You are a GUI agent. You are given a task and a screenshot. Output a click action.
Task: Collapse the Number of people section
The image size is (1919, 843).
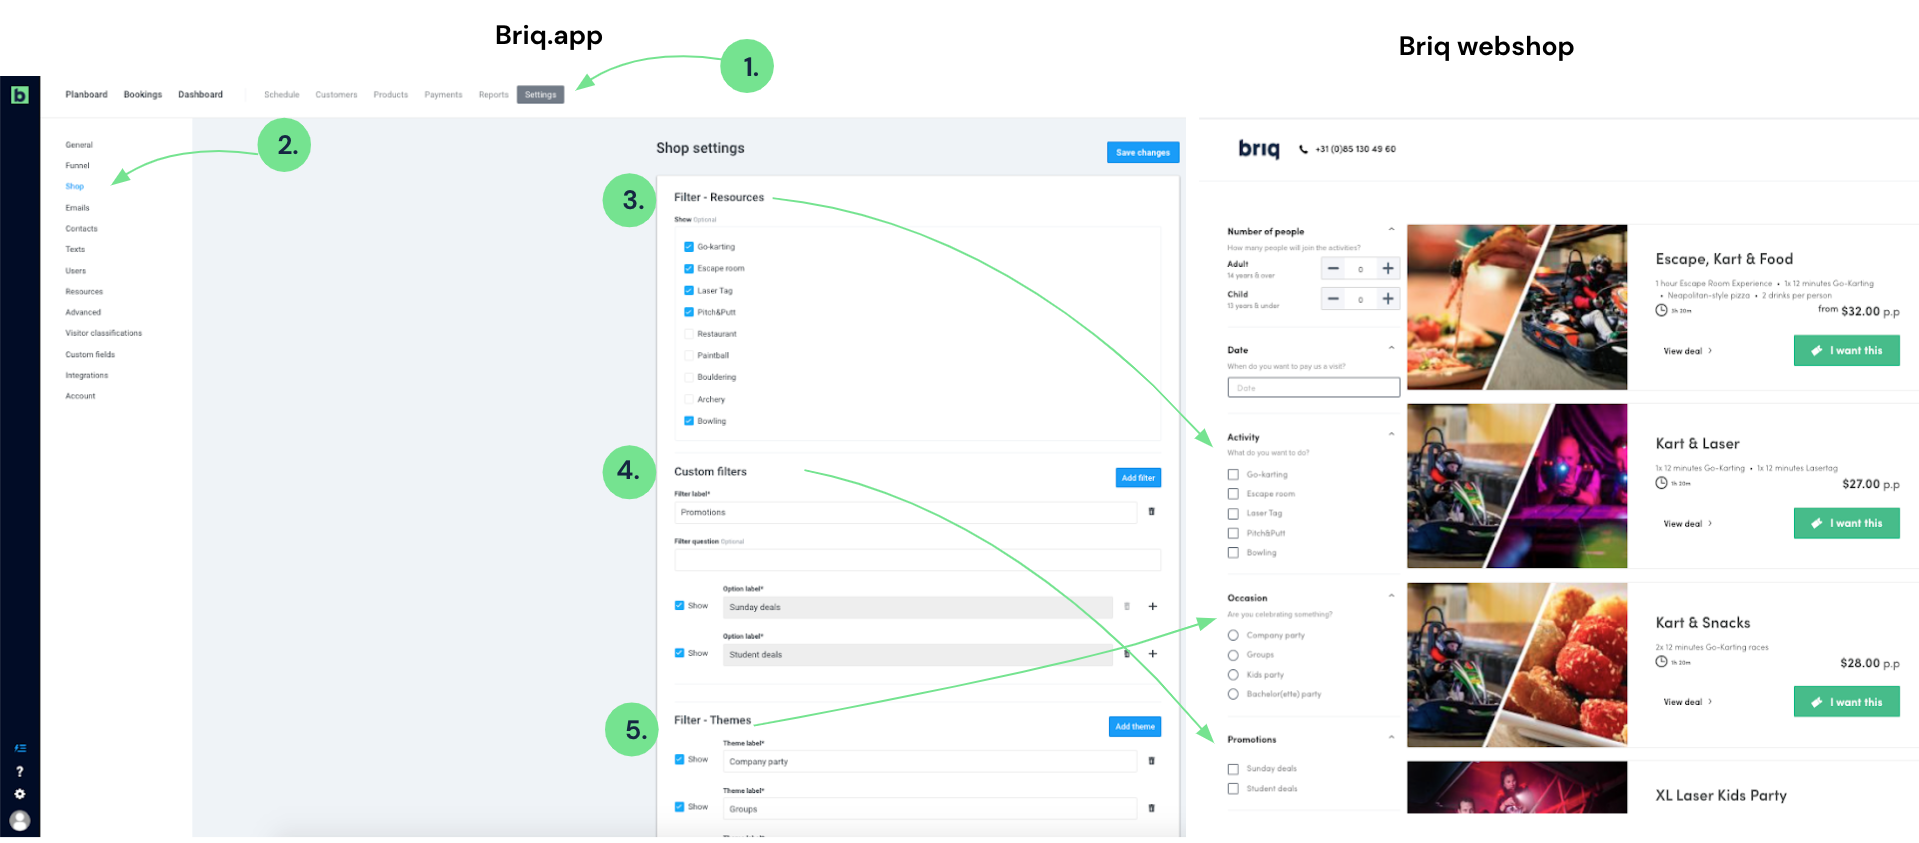click(x=1391, y=230)
